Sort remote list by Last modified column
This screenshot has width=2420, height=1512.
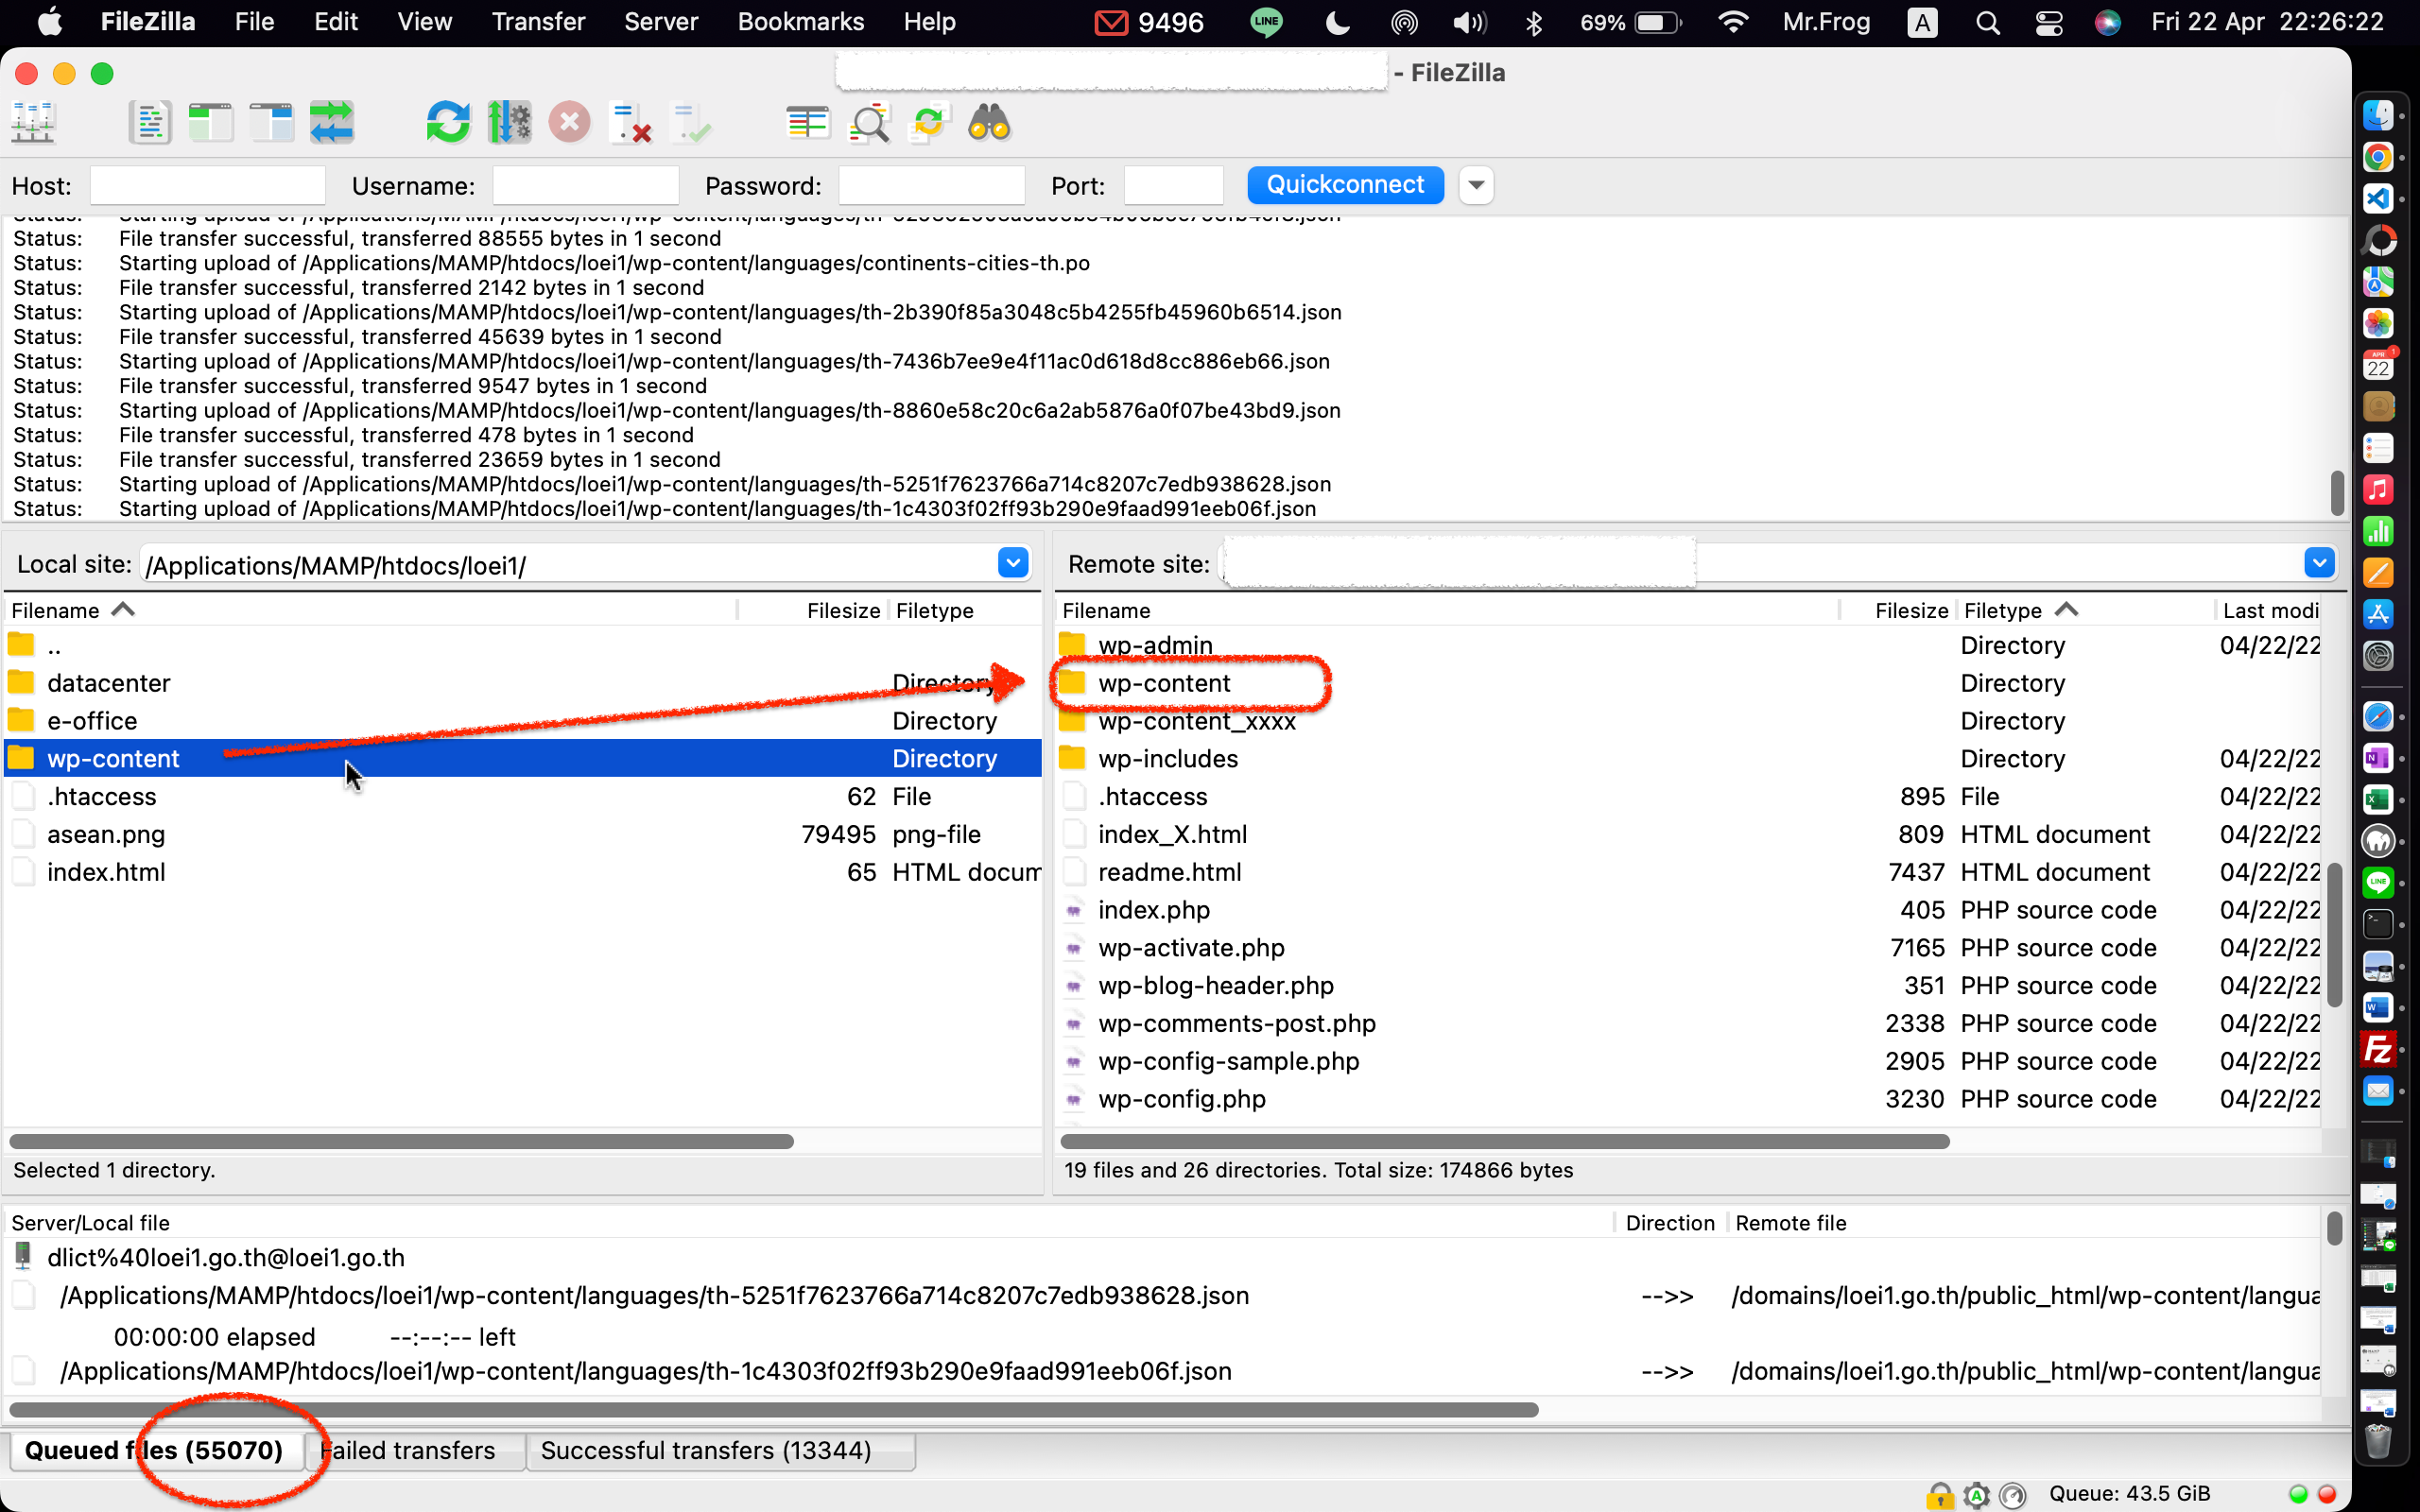click(2268, 610)
